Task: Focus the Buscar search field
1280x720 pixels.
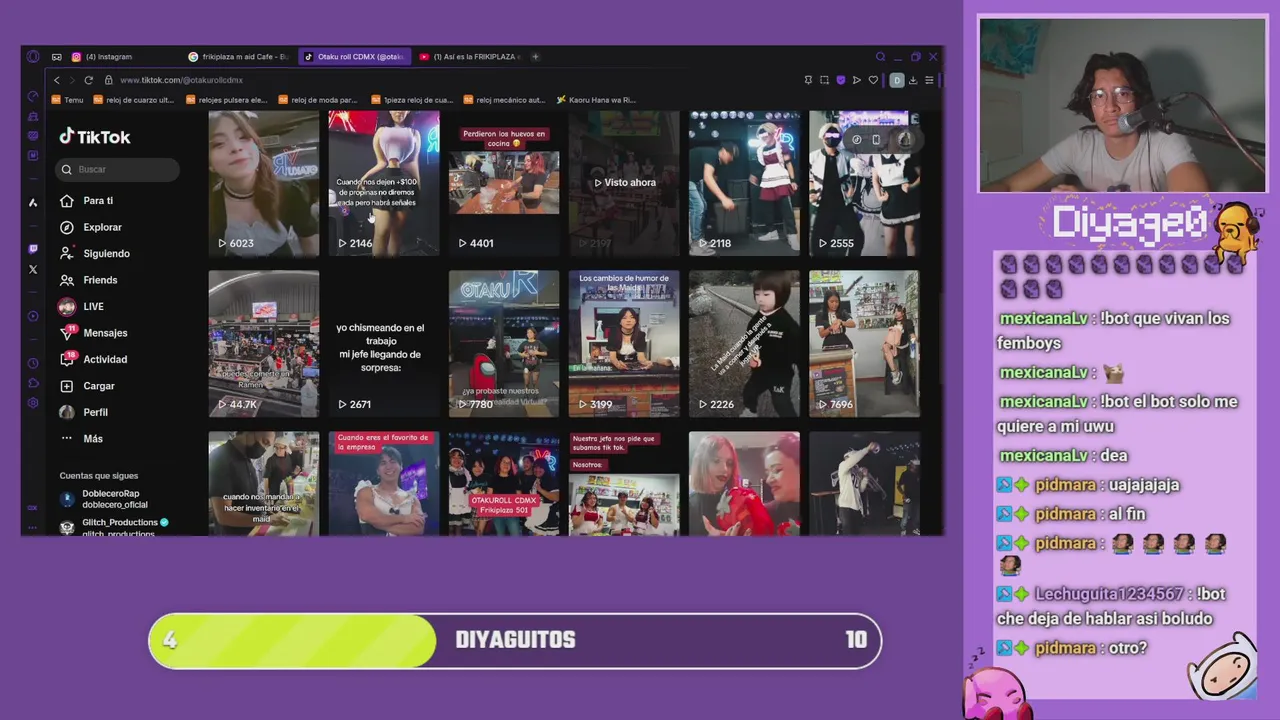Action: pos(118,169)
